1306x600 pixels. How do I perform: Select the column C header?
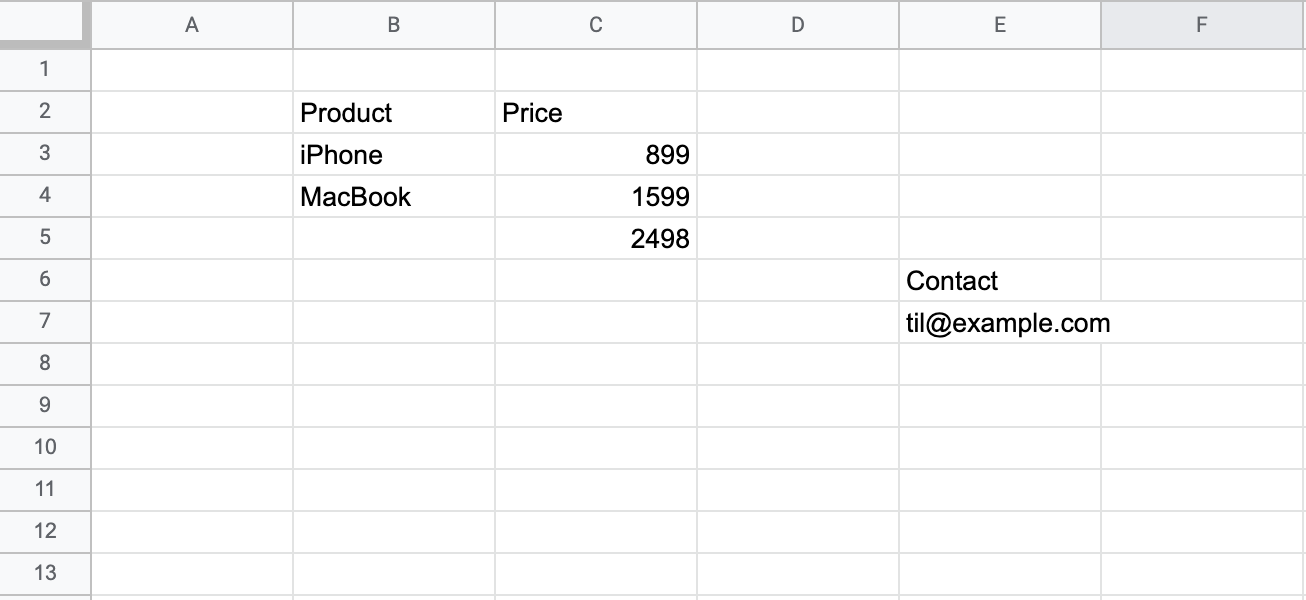pos(596,26)
